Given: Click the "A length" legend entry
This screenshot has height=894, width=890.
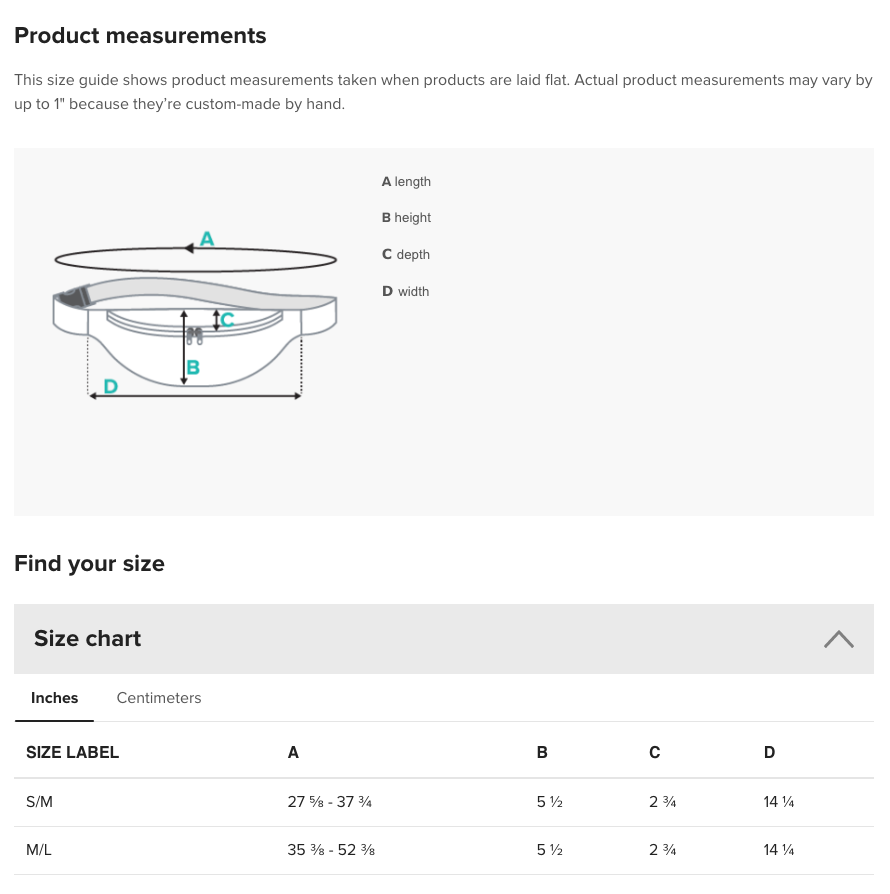Looking at the screenshot, I should click(x=406, y=182).
